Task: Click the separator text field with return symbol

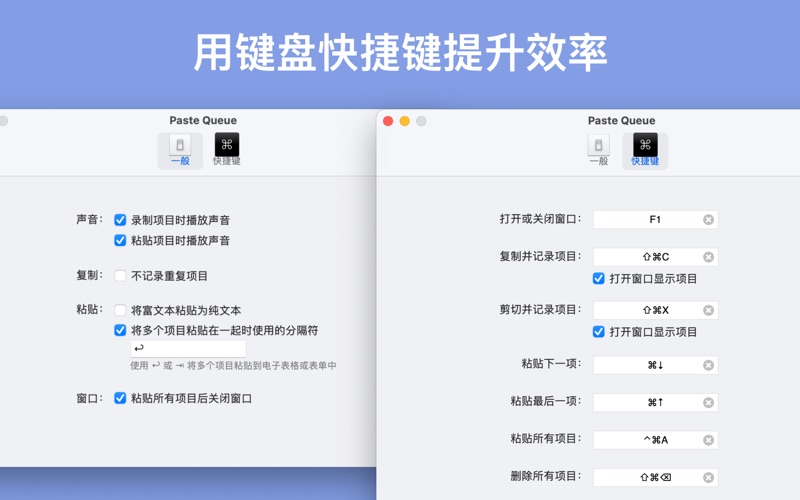Action: [x=188, y=348]
